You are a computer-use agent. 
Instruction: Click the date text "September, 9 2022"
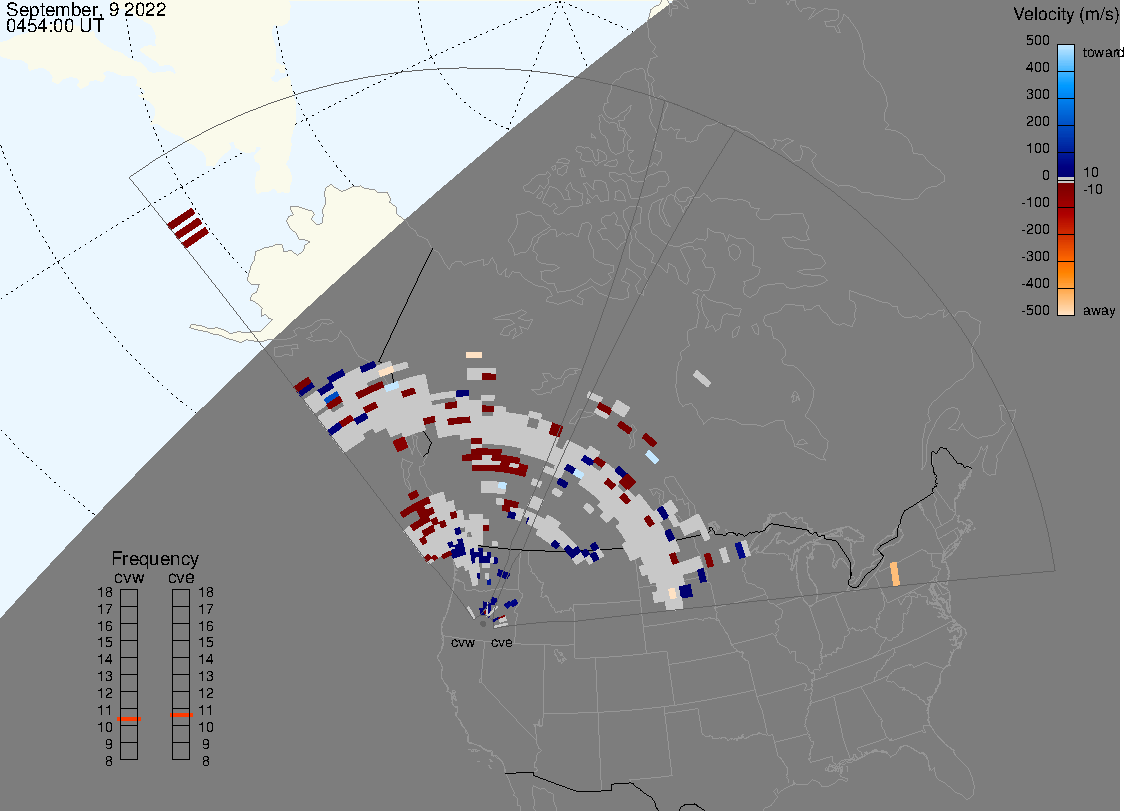[86, 9]
